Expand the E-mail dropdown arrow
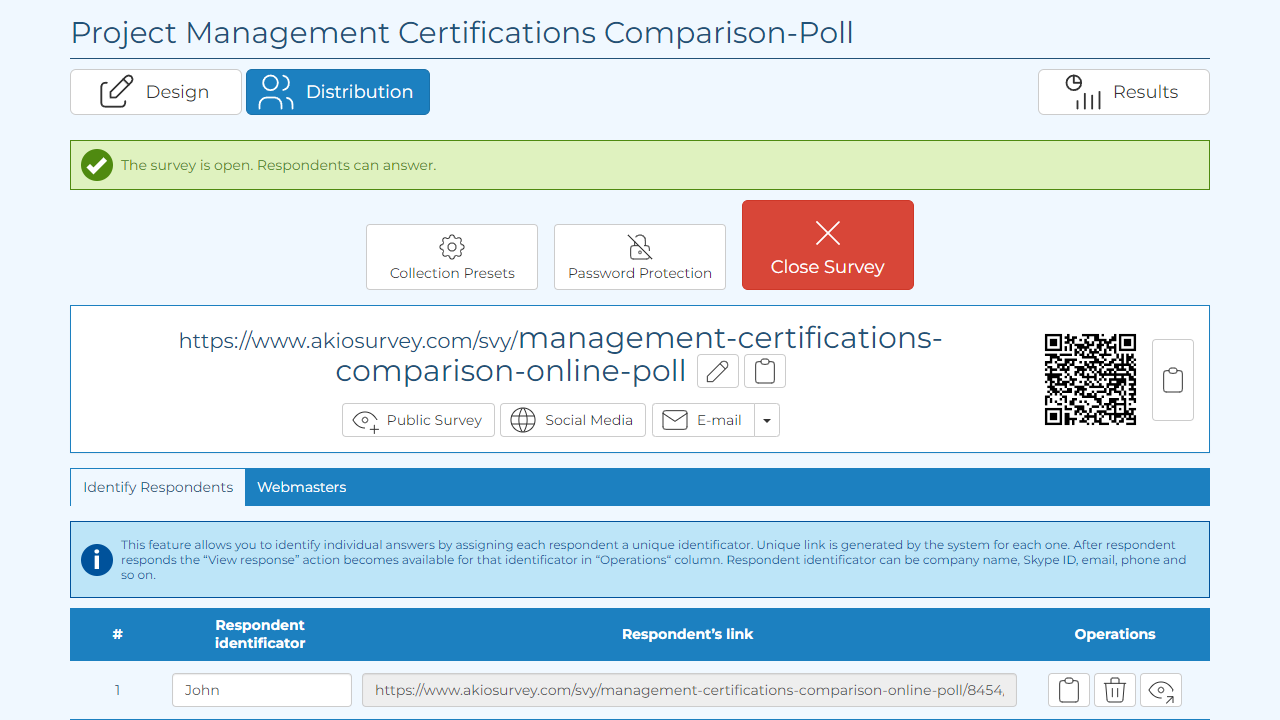 click(x=767, y=420)
